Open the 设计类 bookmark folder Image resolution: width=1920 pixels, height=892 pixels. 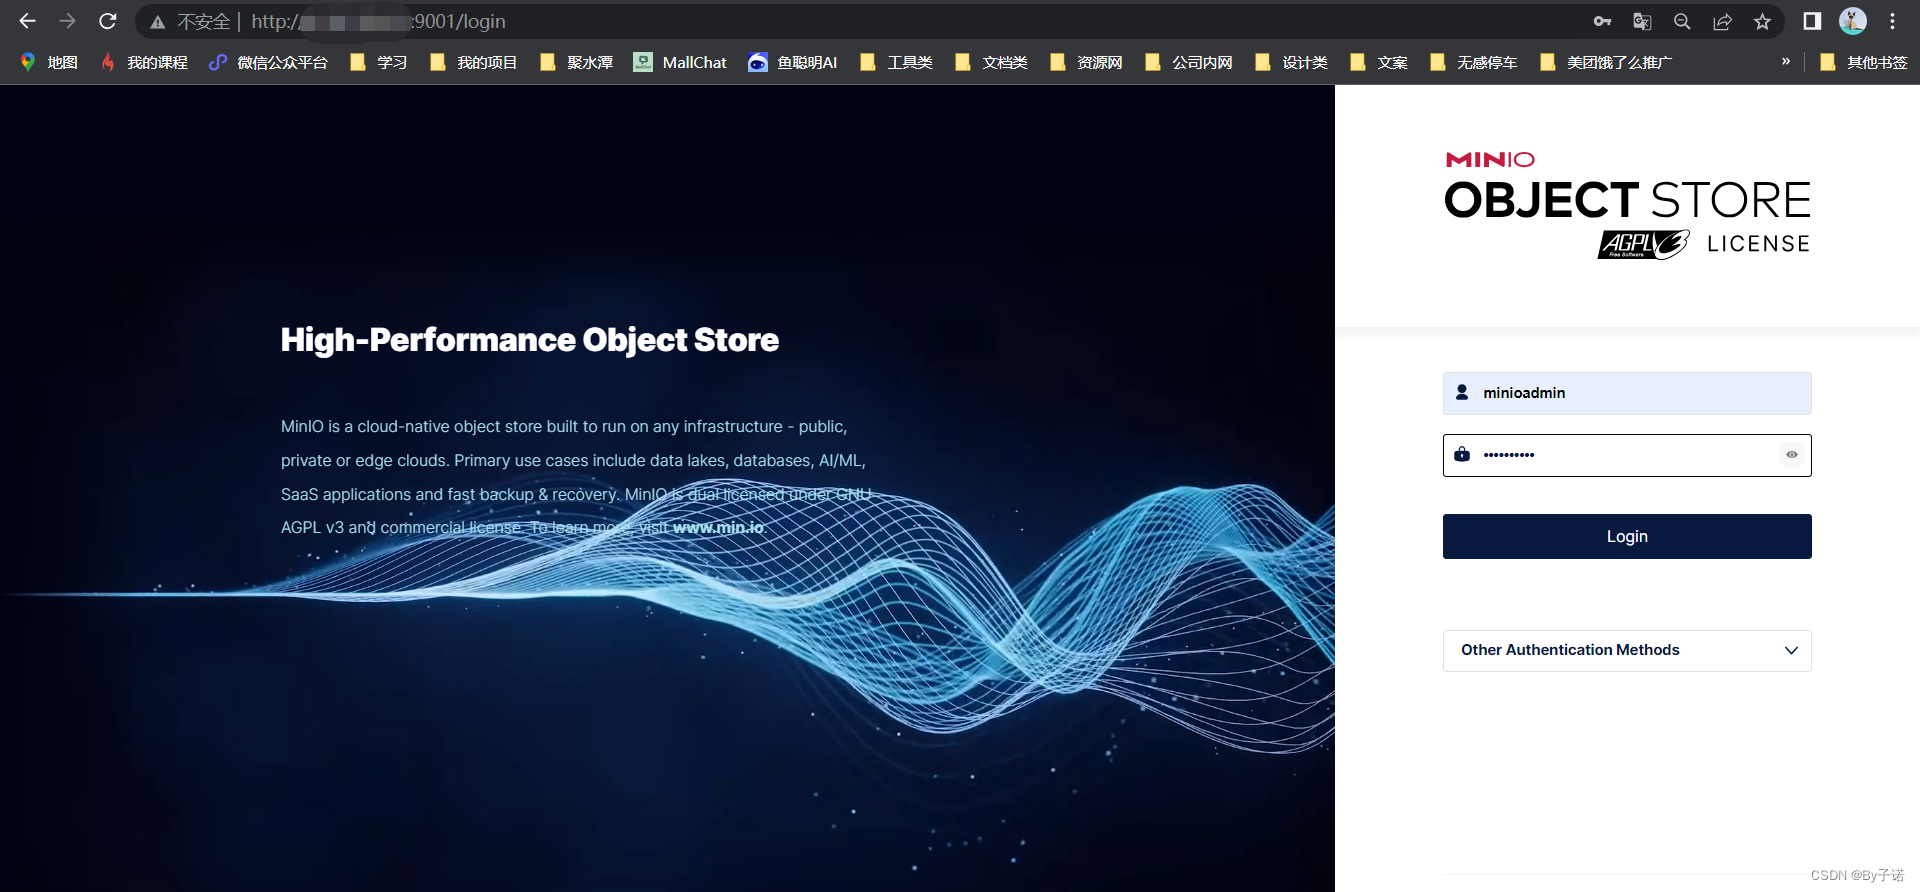coord(1291,62)
